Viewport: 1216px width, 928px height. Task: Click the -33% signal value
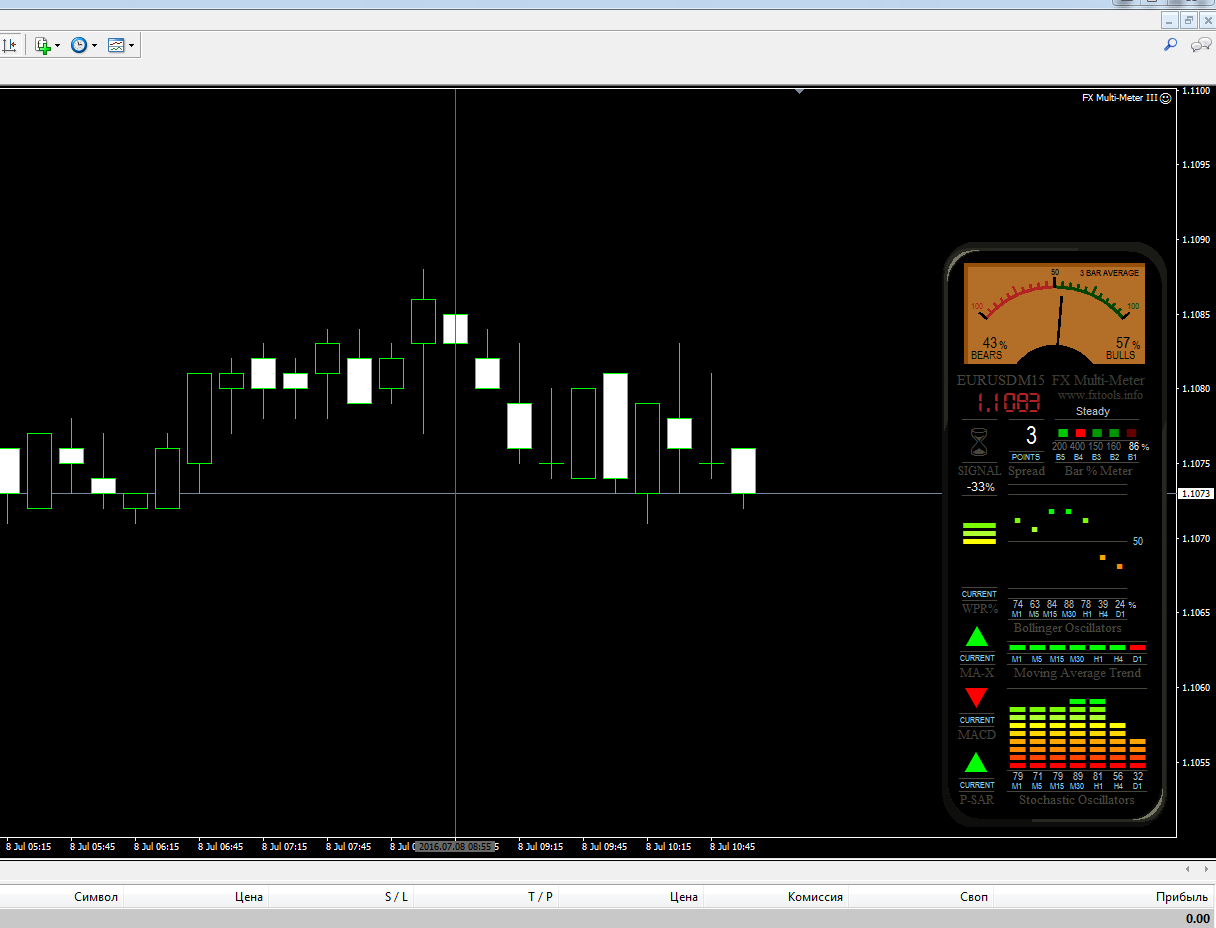(980, 487)
